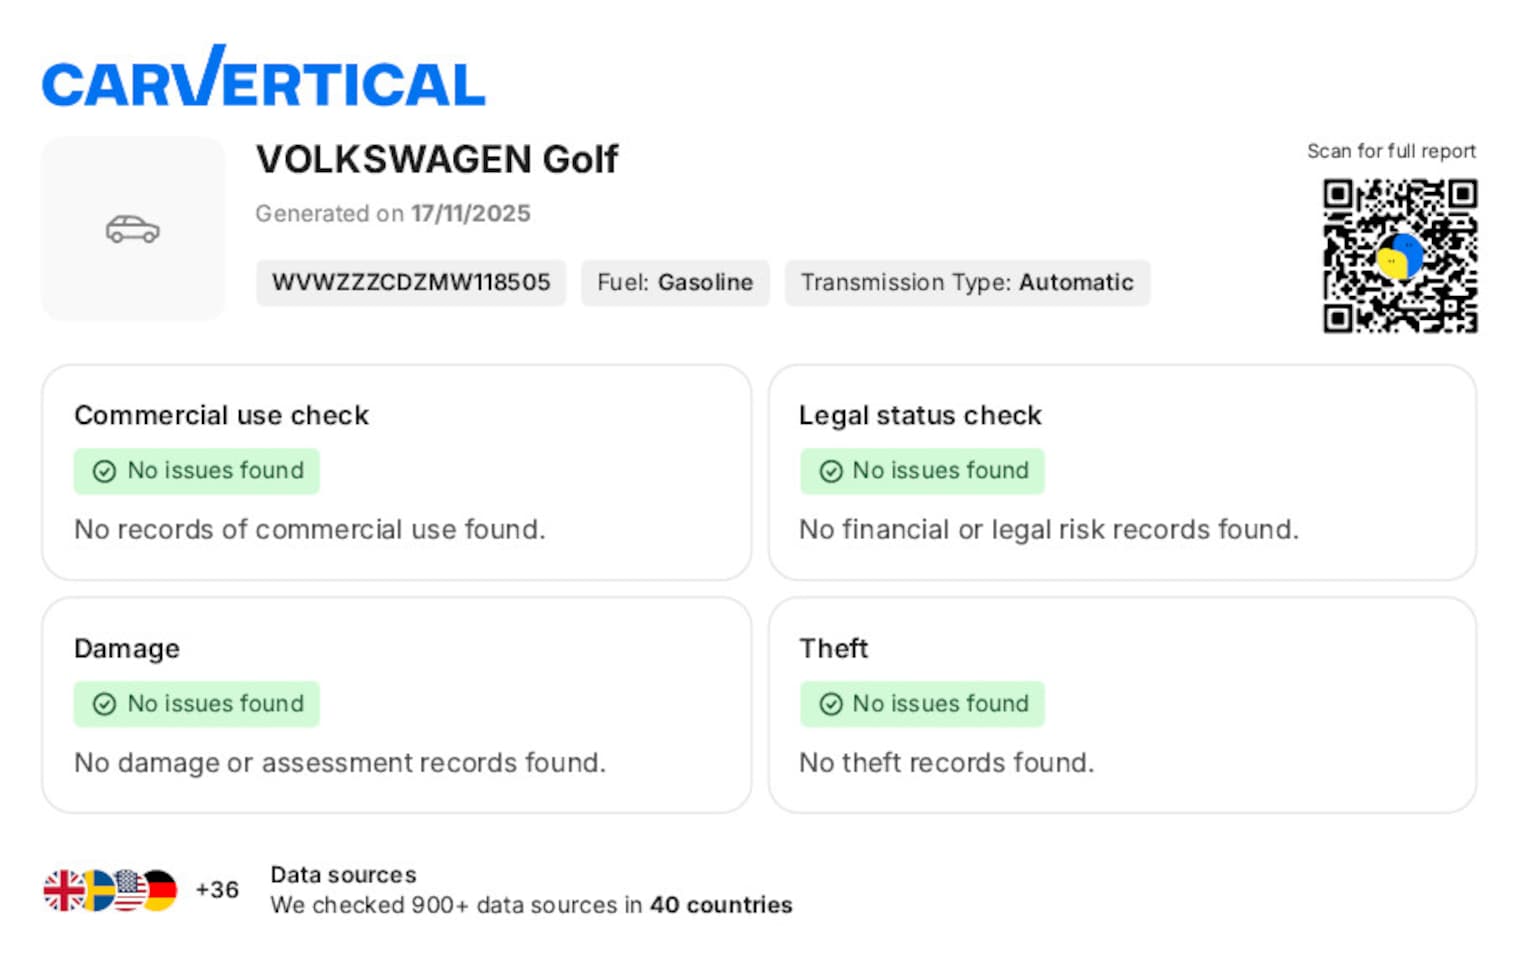Image resolution: width=1522 pixels, height=960 pixels.
Task: Select the VIN WVWZZZCDZMW118505 badge
Action: (411, 283)
